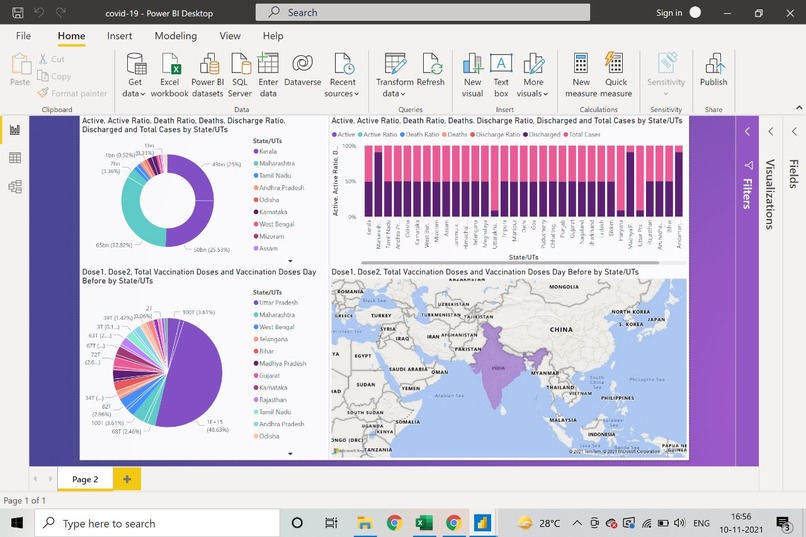Click Sign in

[x=669, y=13]
